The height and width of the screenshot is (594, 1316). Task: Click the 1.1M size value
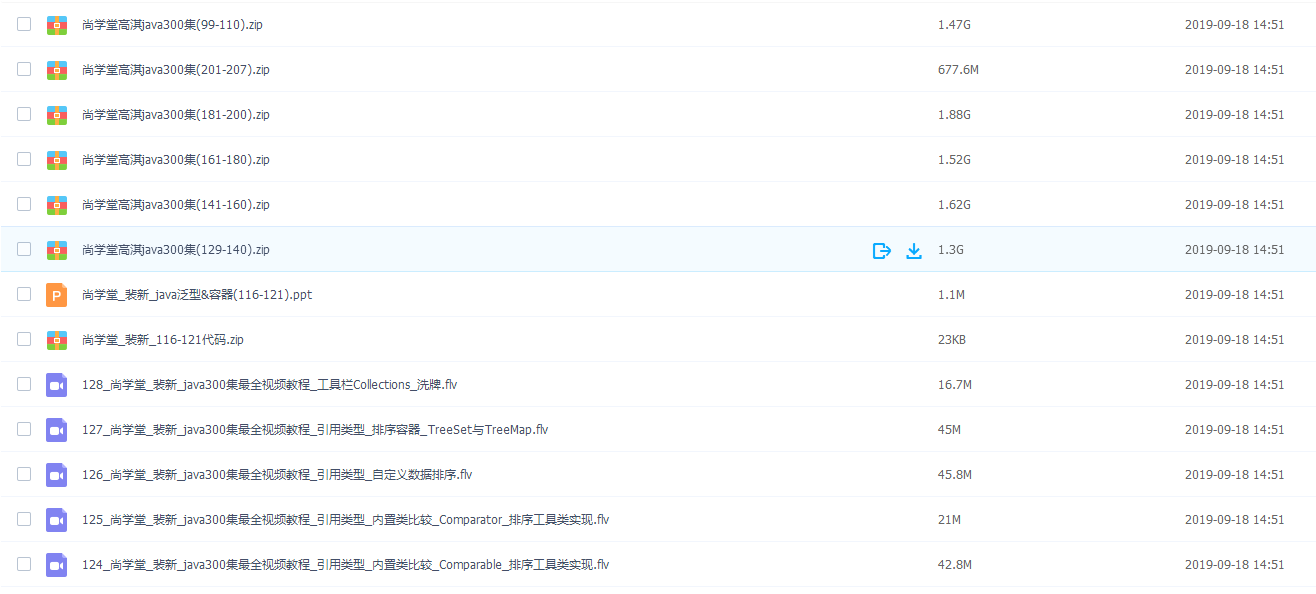951,295
